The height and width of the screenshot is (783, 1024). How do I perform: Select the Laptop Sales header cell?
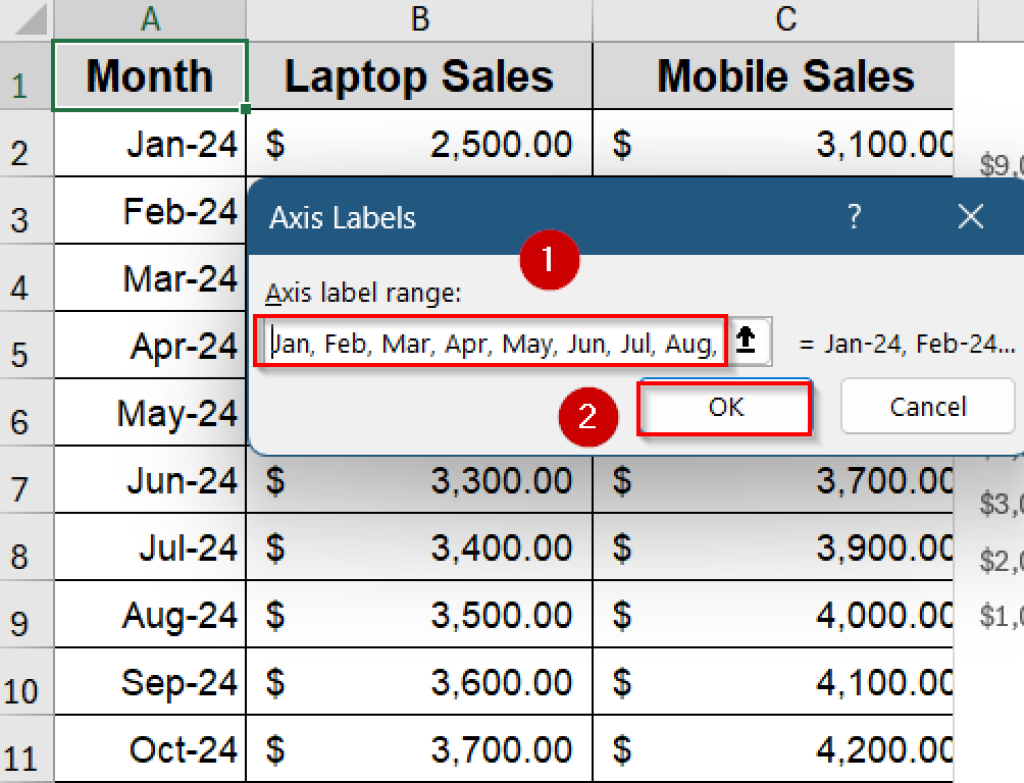418,75
